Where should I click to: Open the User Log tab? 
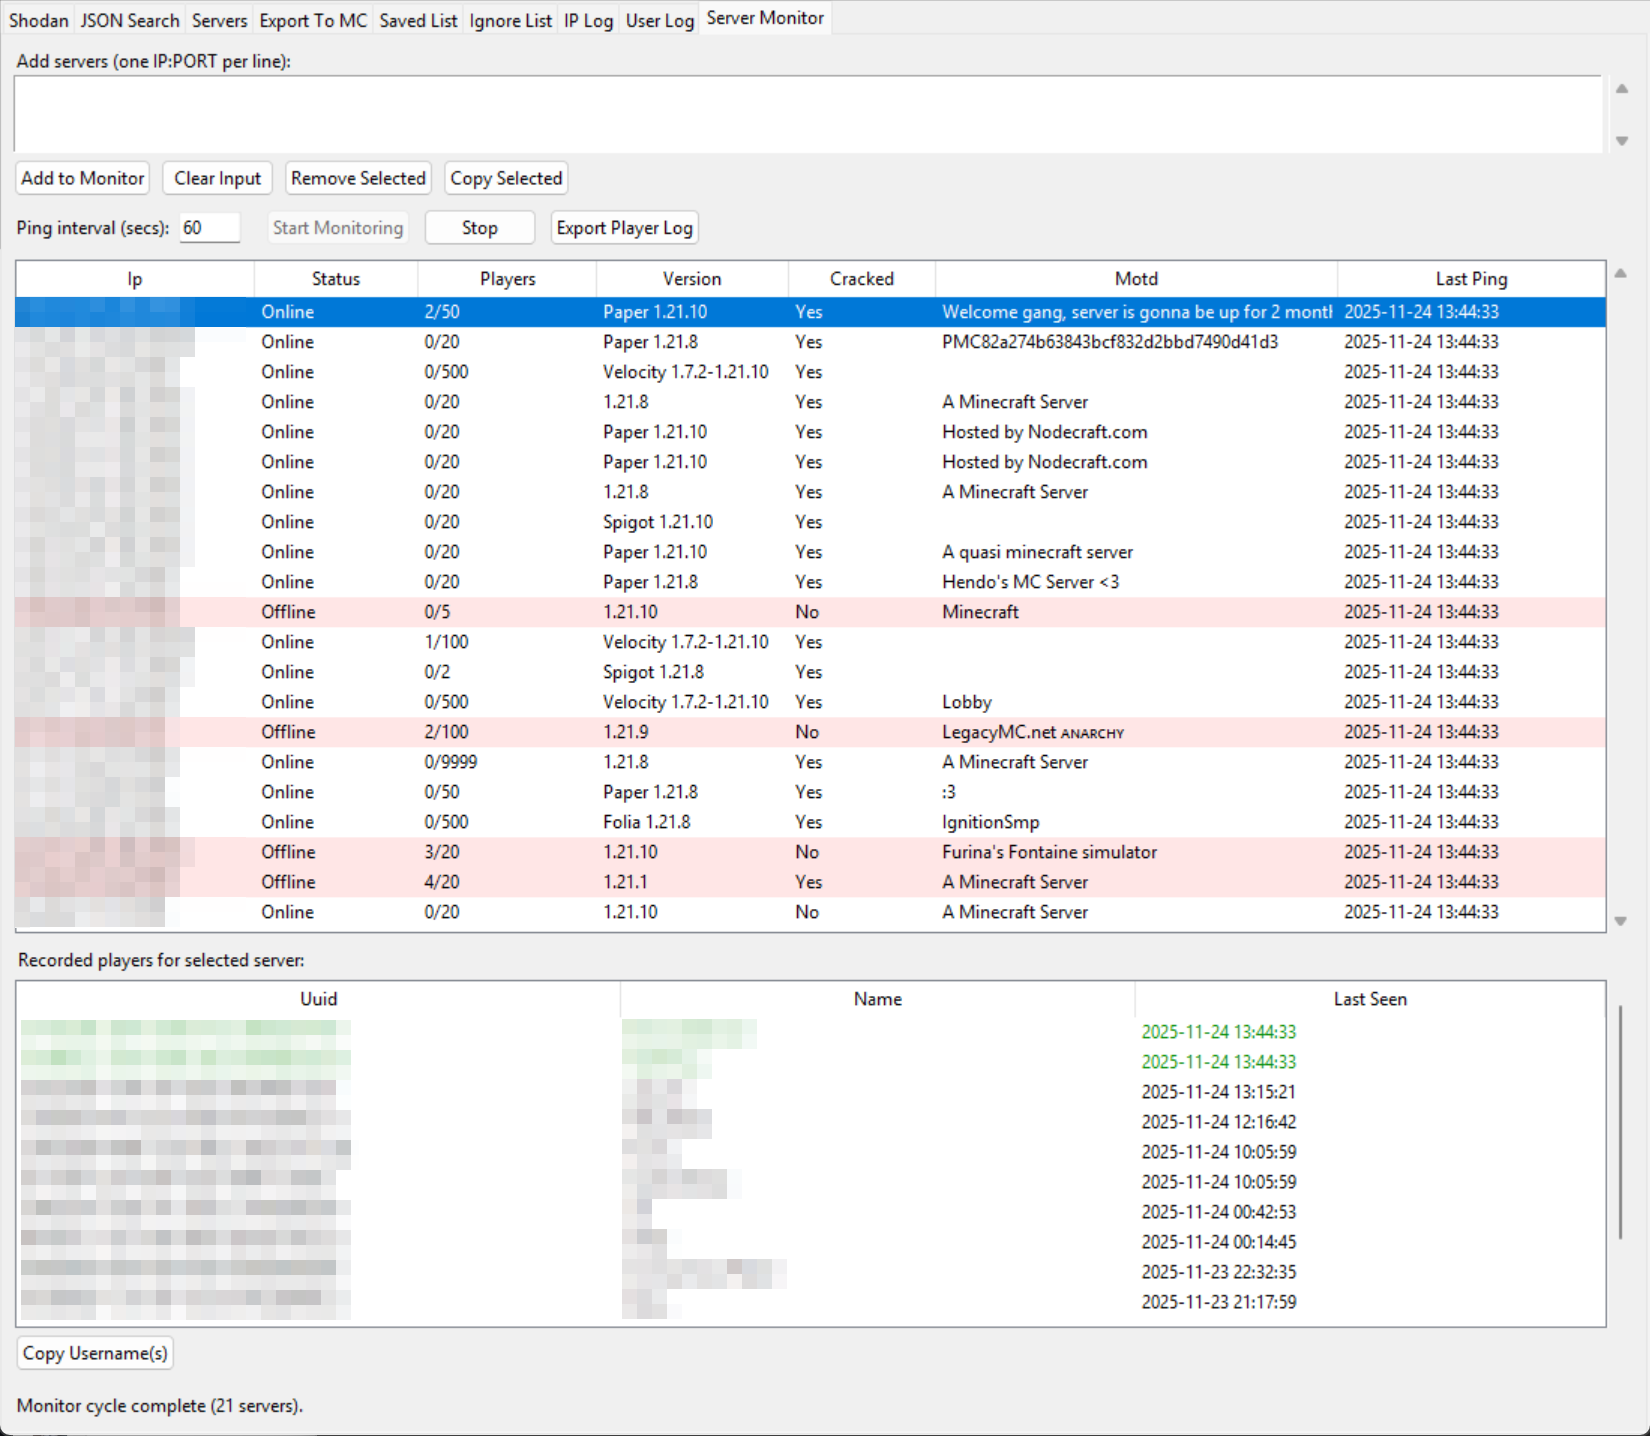660,20
